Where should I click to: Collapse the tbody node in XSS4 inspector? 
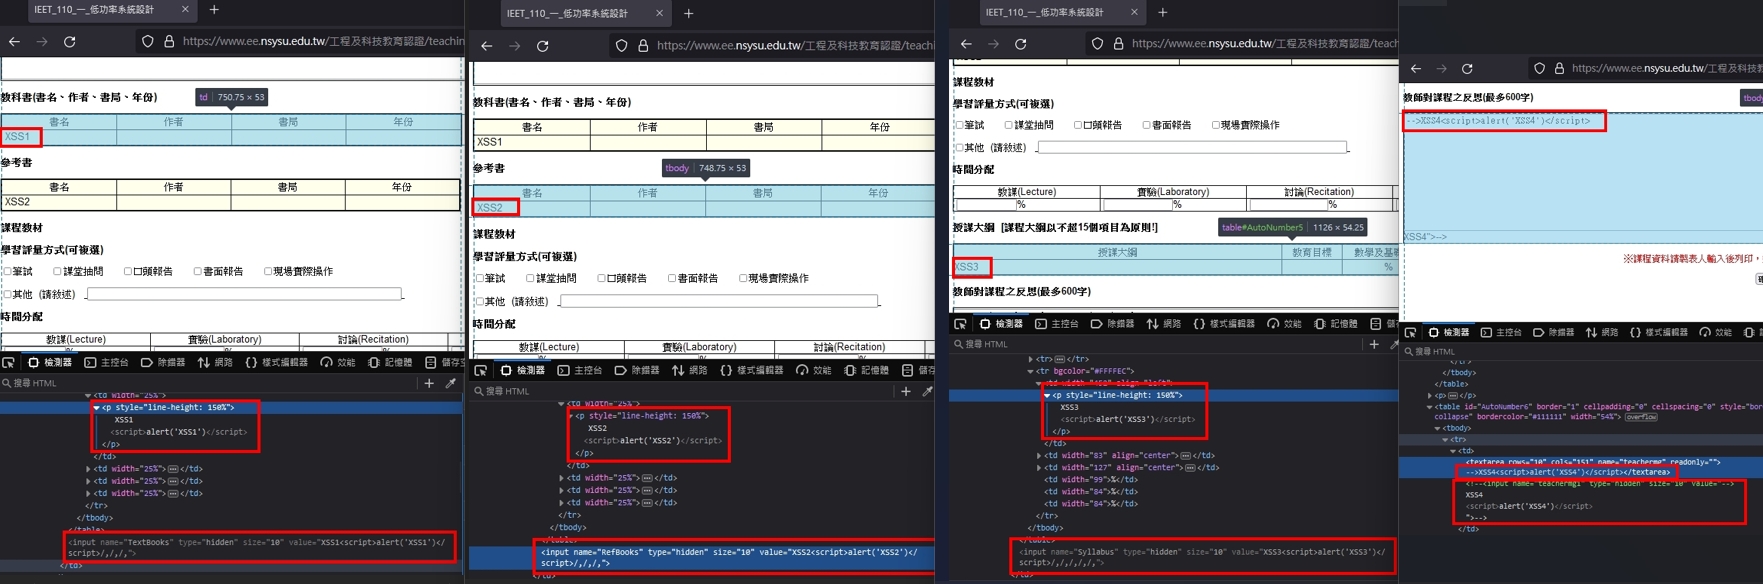pos(1437,428)
